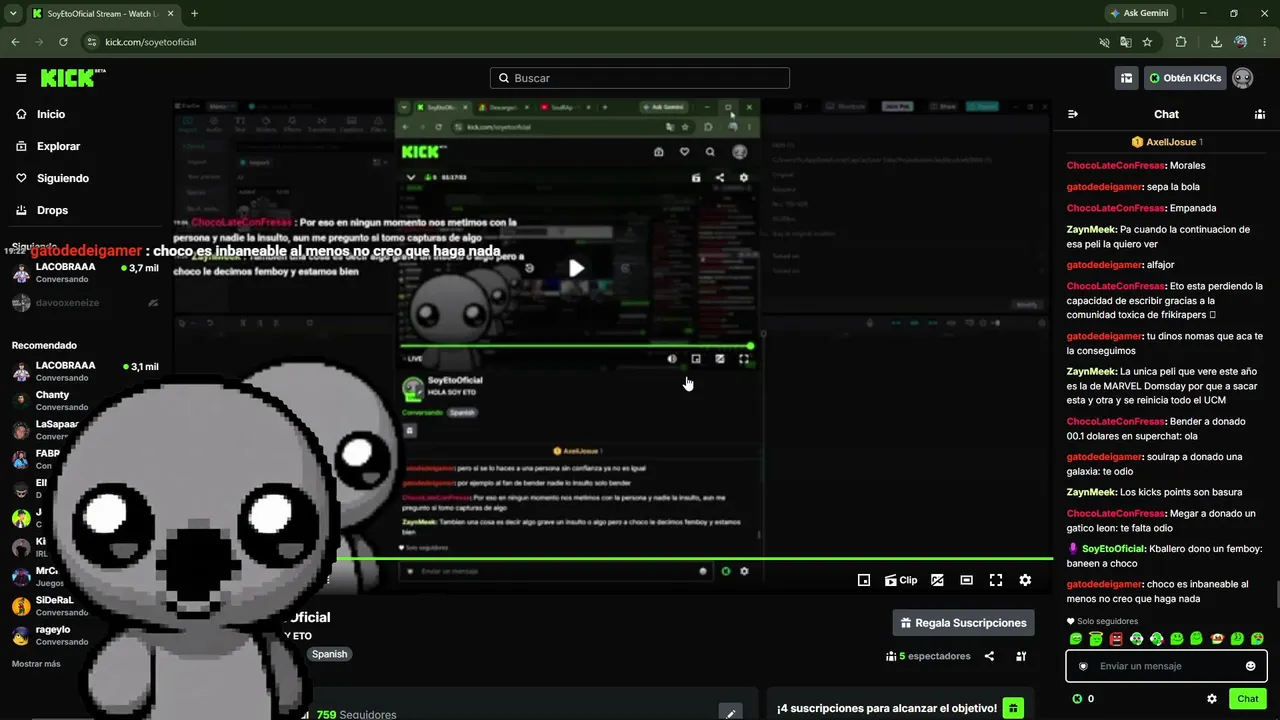Viewport: 1280px width, 720px height.
Task: Click the chat scrollbar
Action: tap(1276, 593)
